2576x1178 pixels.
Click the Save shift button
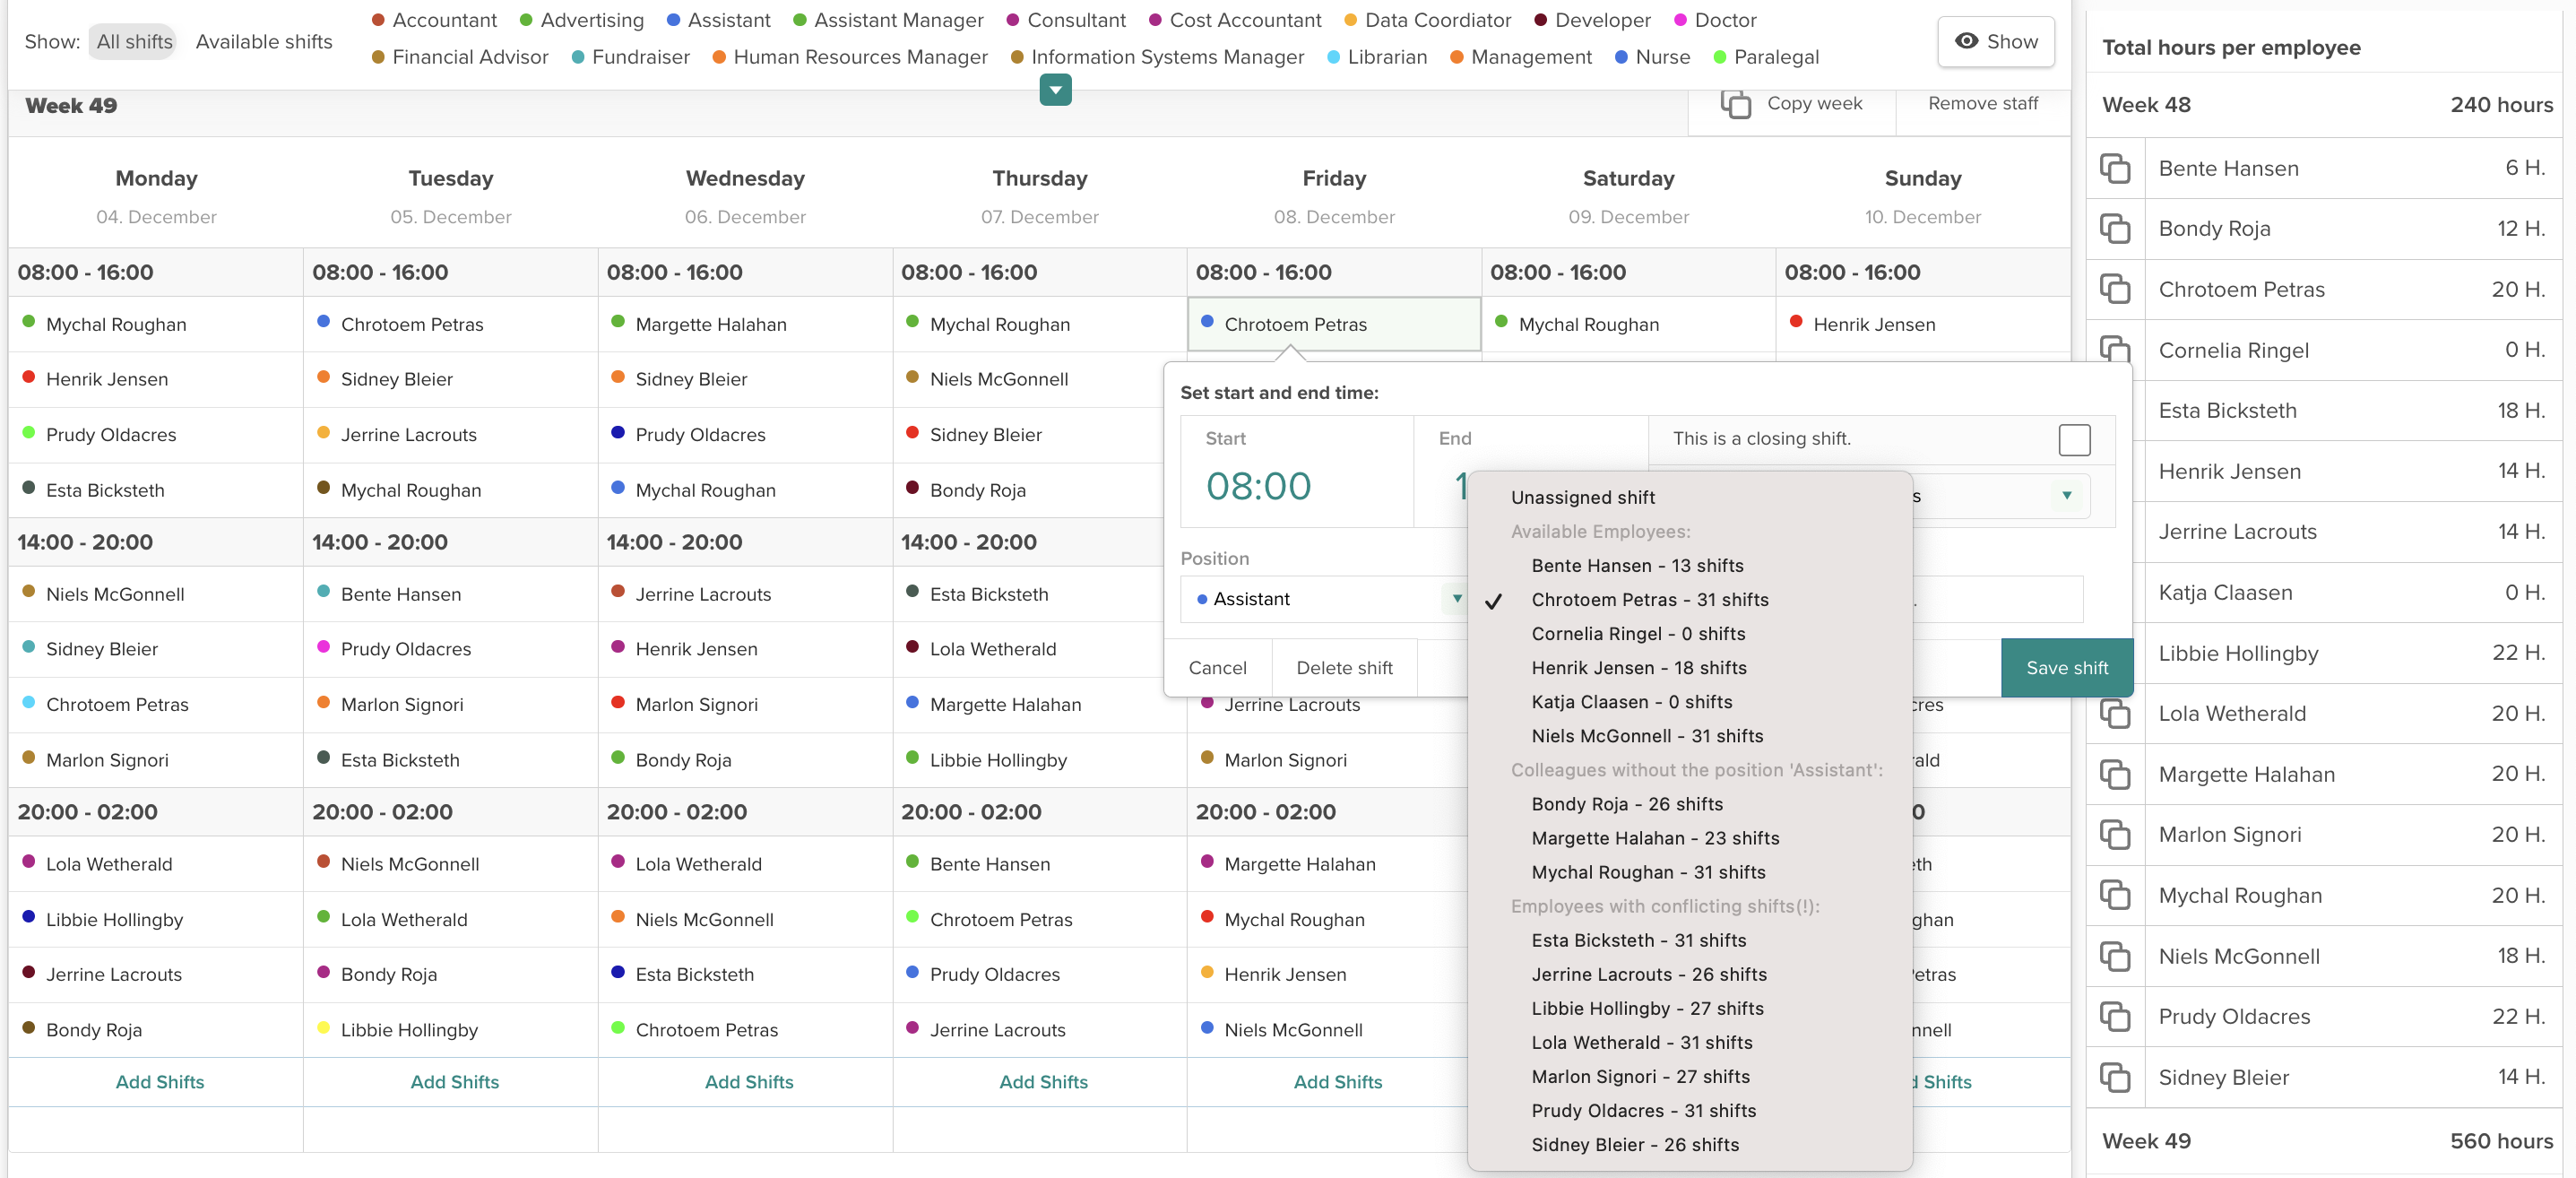tap(2066, 667)
